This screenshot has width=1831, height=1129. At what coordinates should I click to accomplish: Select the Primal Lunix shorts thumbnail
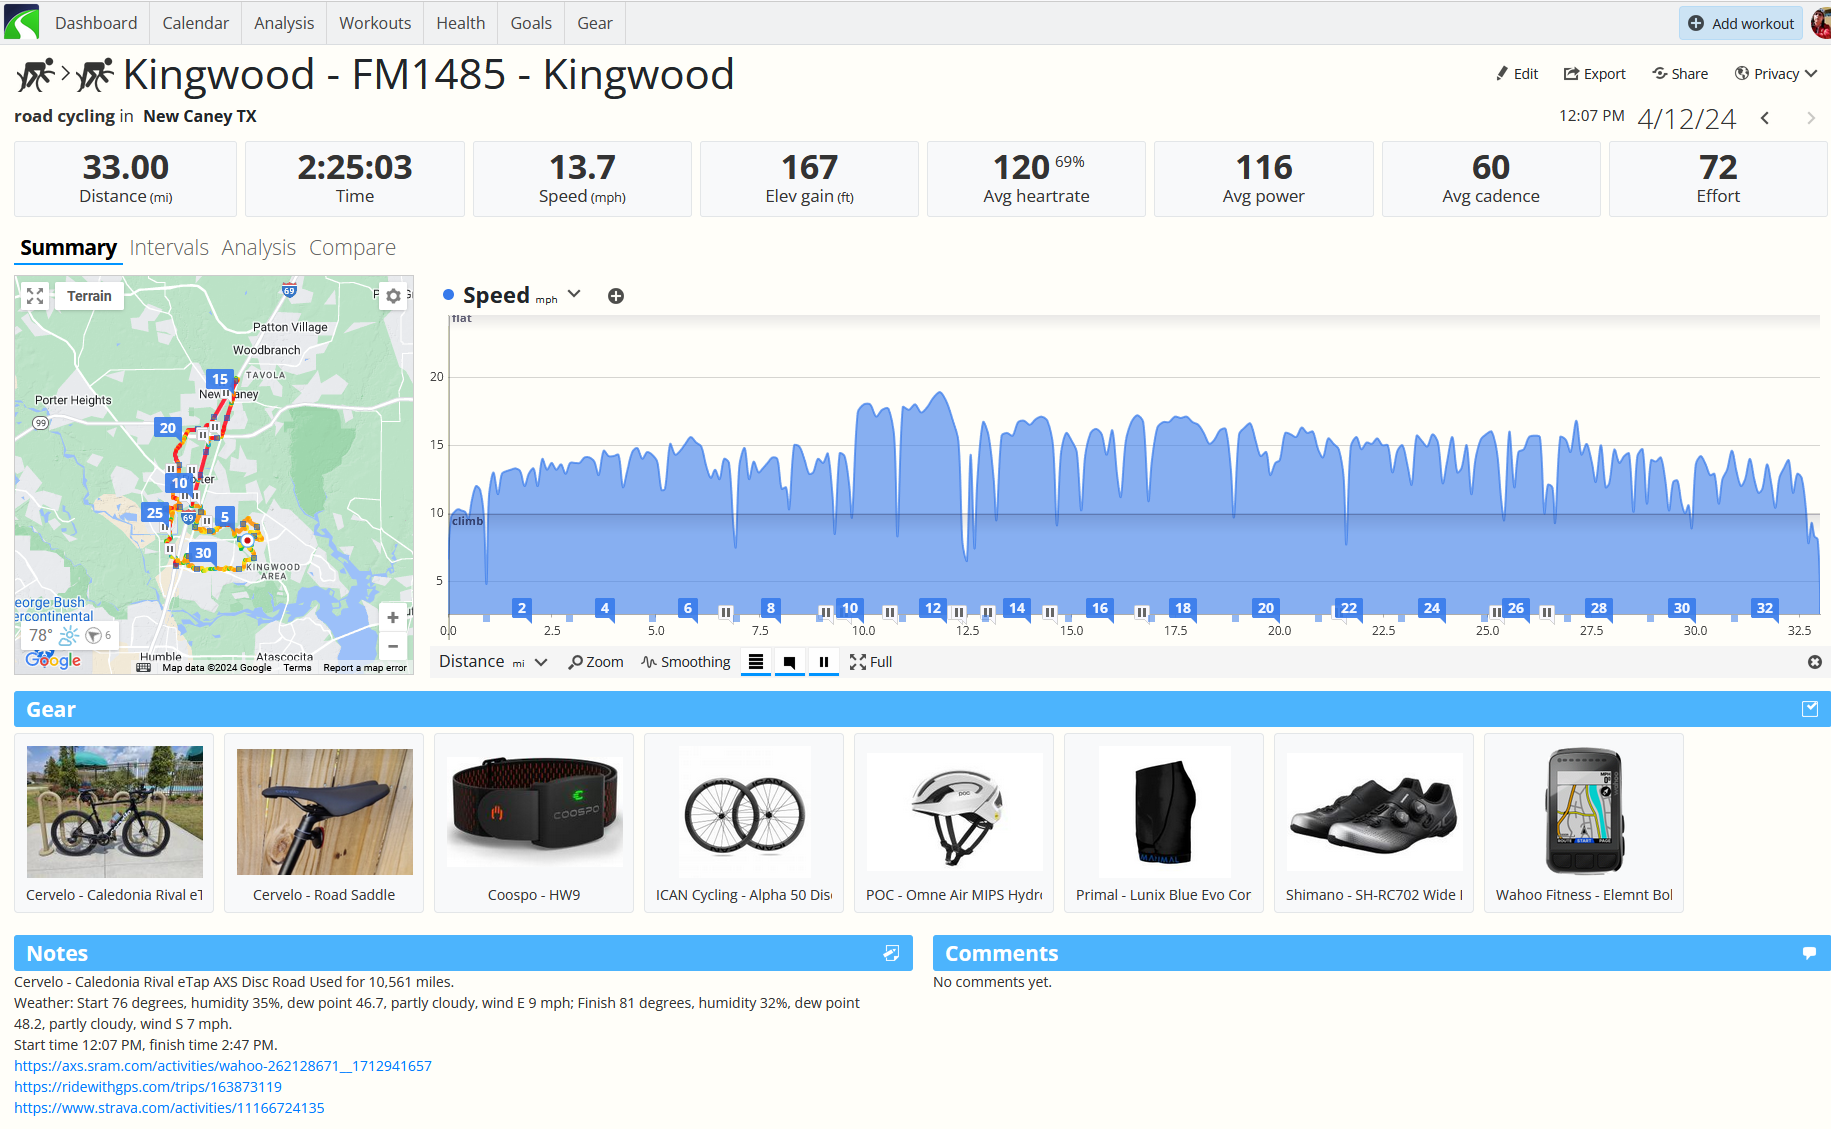pyautogui.click(x=1164, y=823)
